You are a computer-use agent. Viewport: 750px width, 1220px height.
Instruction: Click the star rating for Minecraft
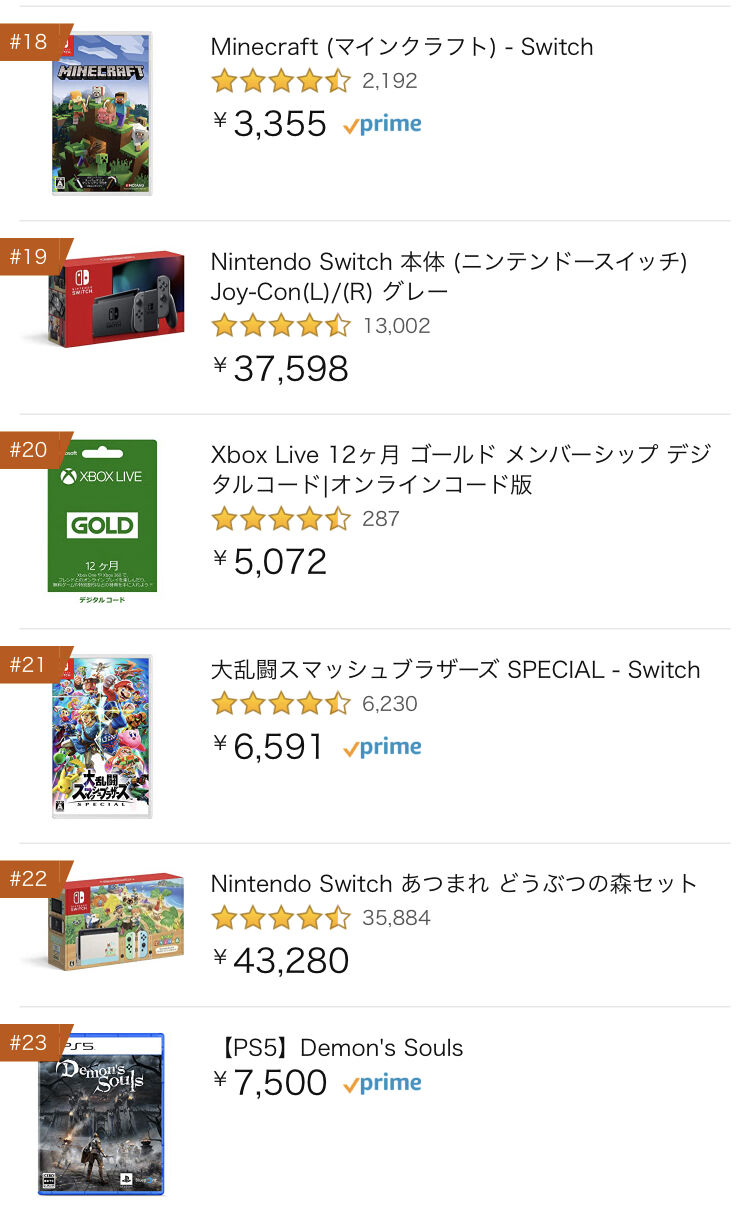pos(280,81)
